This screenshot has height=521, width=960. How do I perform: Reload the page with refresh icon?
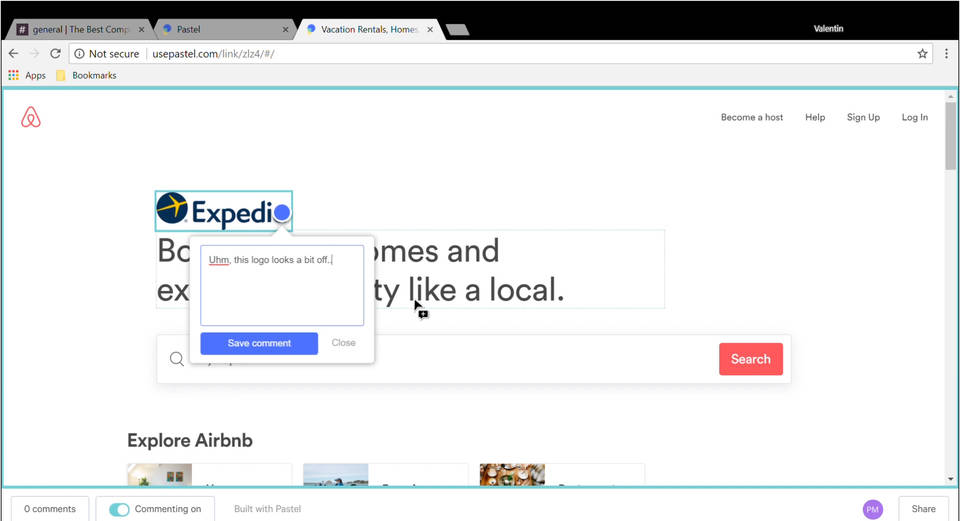(x=55, y=54)
